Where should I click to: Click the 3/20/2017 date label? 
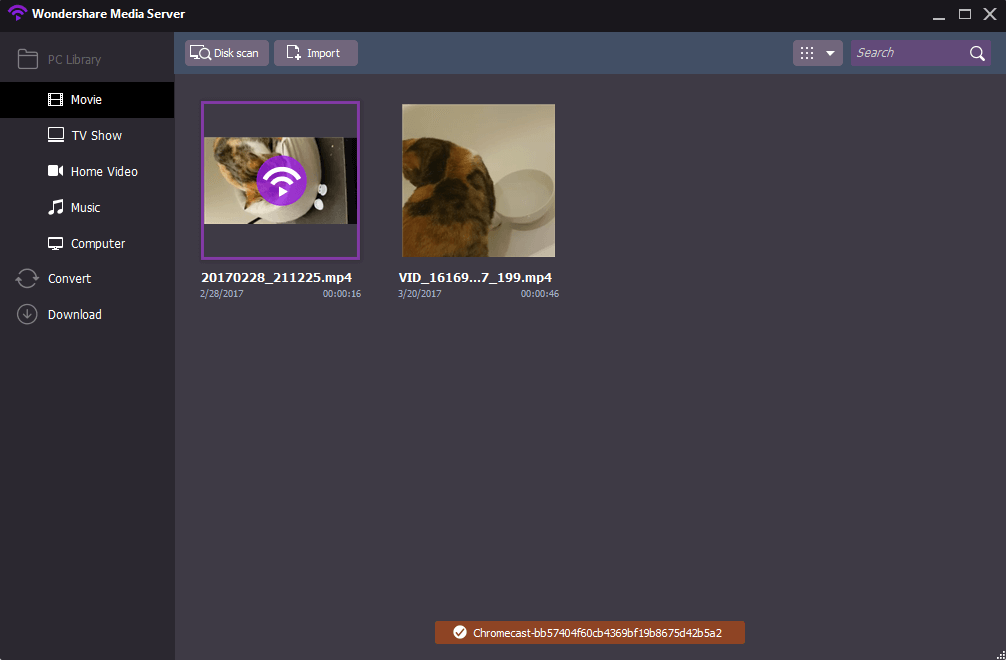[x=420, y=294]
